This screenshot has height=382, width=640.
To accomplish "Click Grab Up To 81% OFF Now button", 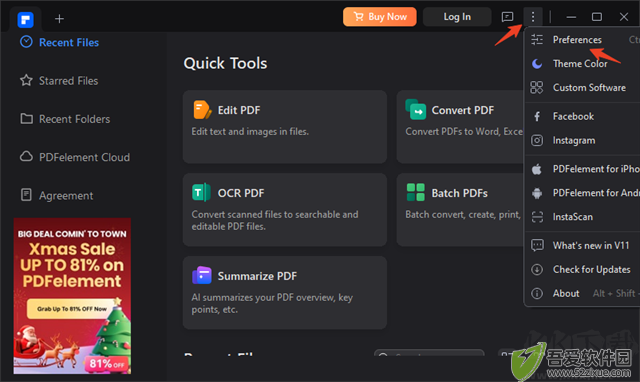I will tap(72, 309).
